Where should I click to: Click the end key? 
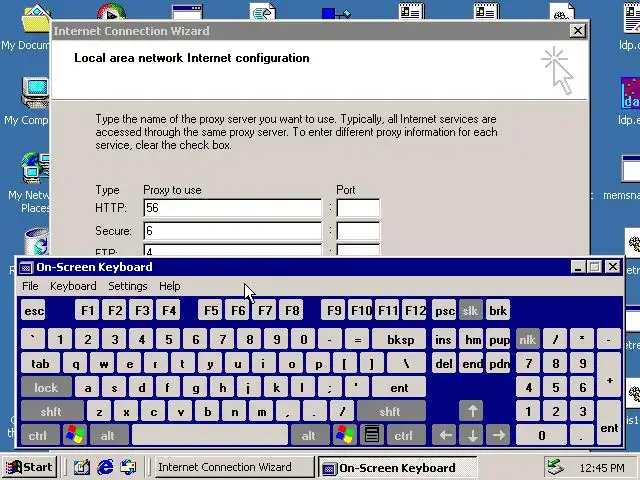point(472,363)
